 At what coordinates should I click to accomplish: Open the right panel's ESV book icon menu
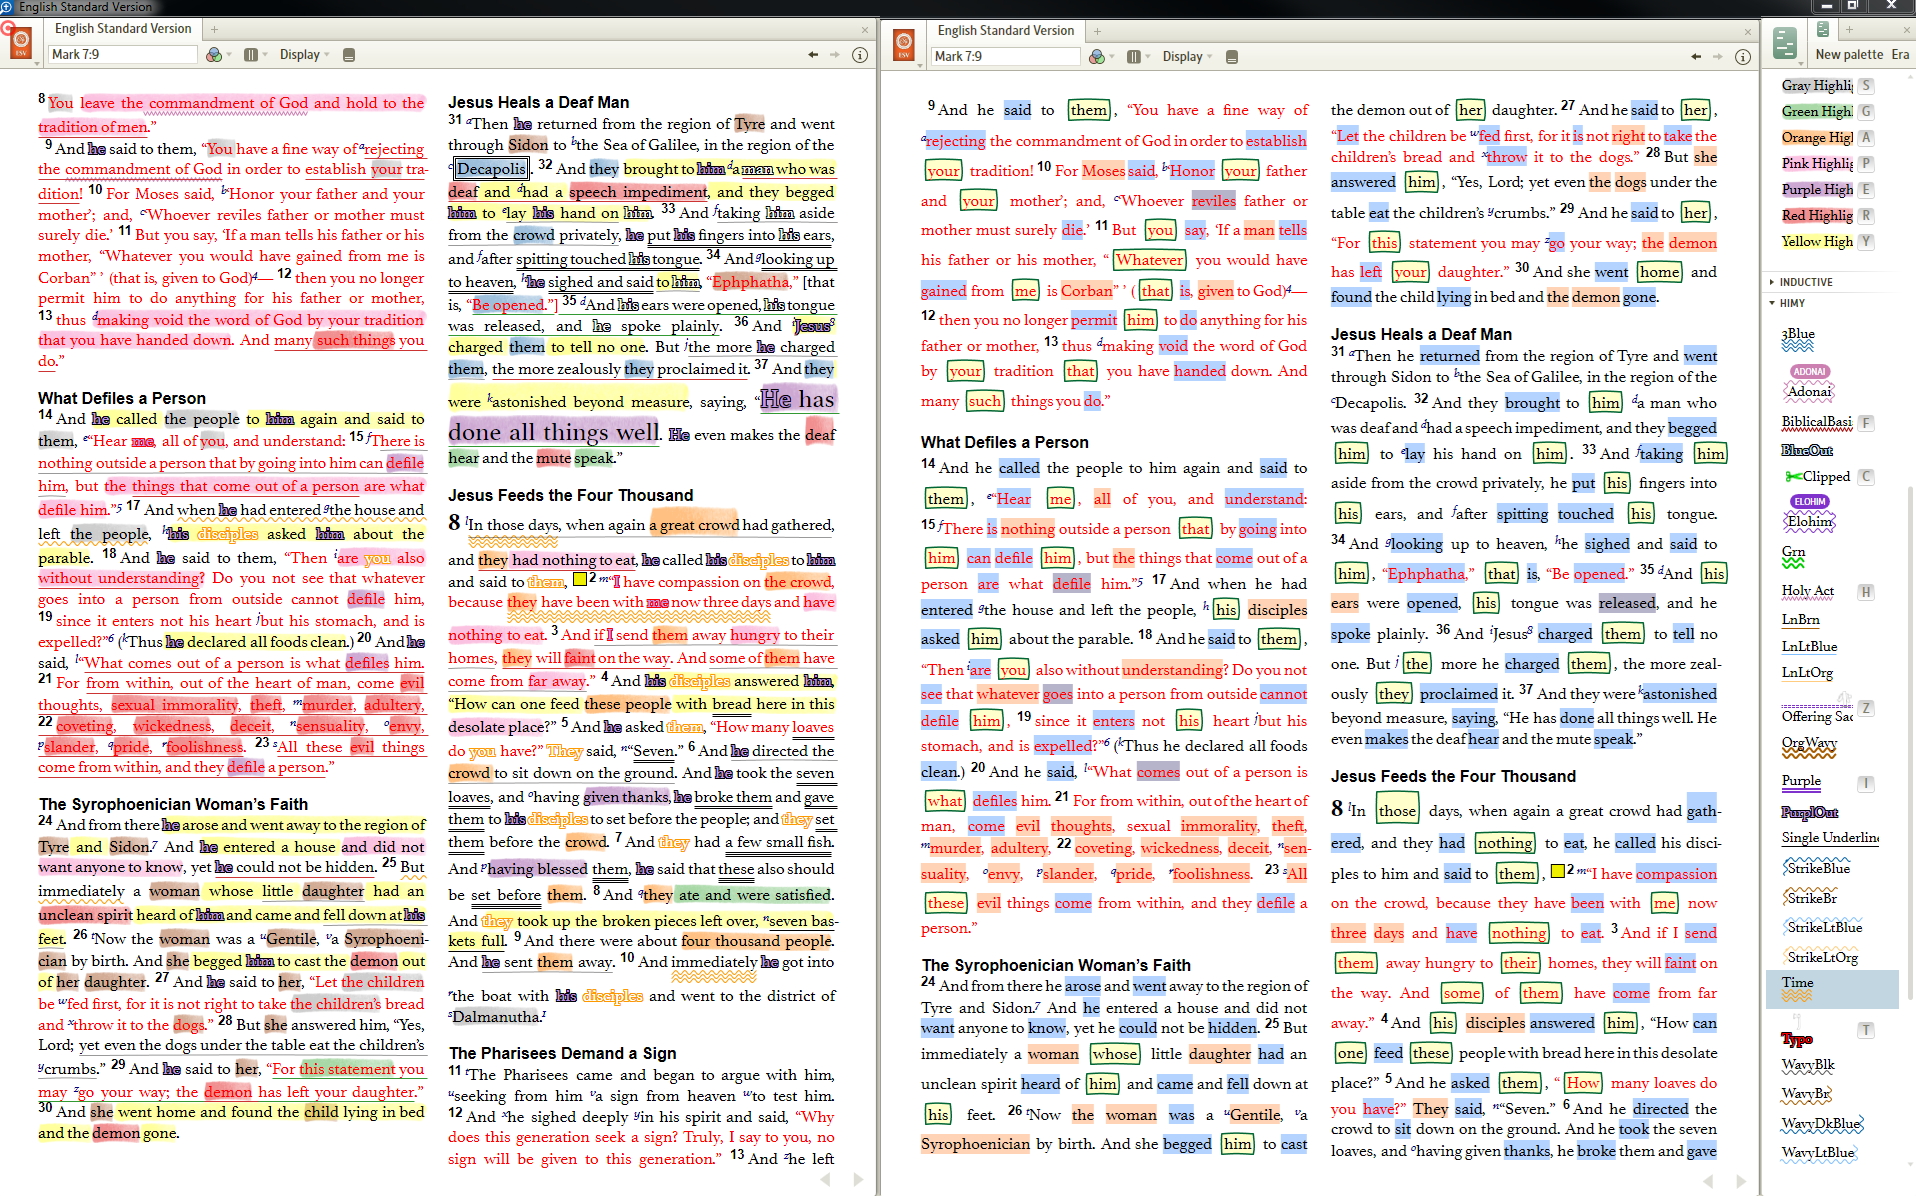point(904,47)
